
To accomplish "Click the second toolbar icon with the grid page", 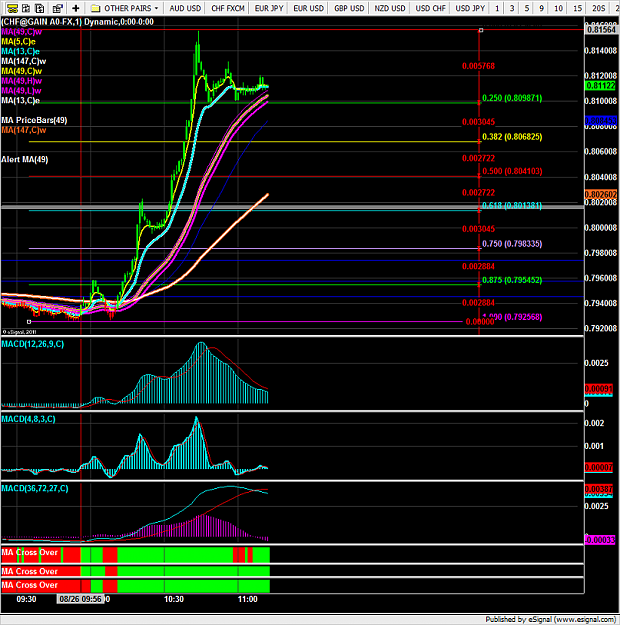I will click(x=26, y=8).
